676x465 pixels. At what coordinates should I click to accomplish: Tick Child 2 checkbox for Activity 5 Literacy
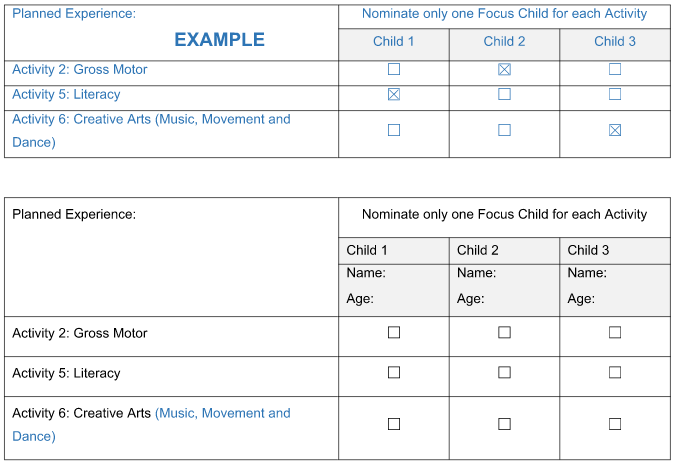(504, 372)
